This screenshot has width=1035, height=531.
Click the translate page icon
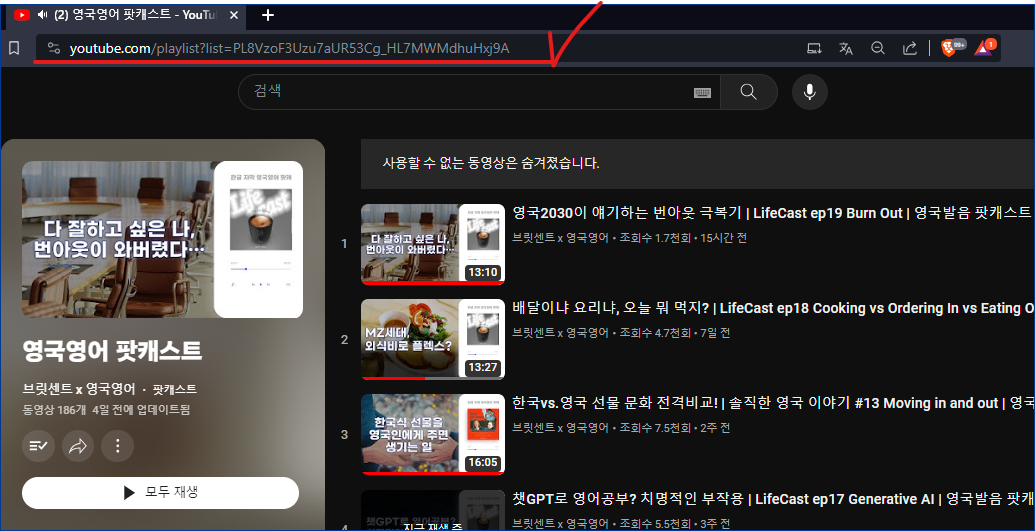(846, 48)
